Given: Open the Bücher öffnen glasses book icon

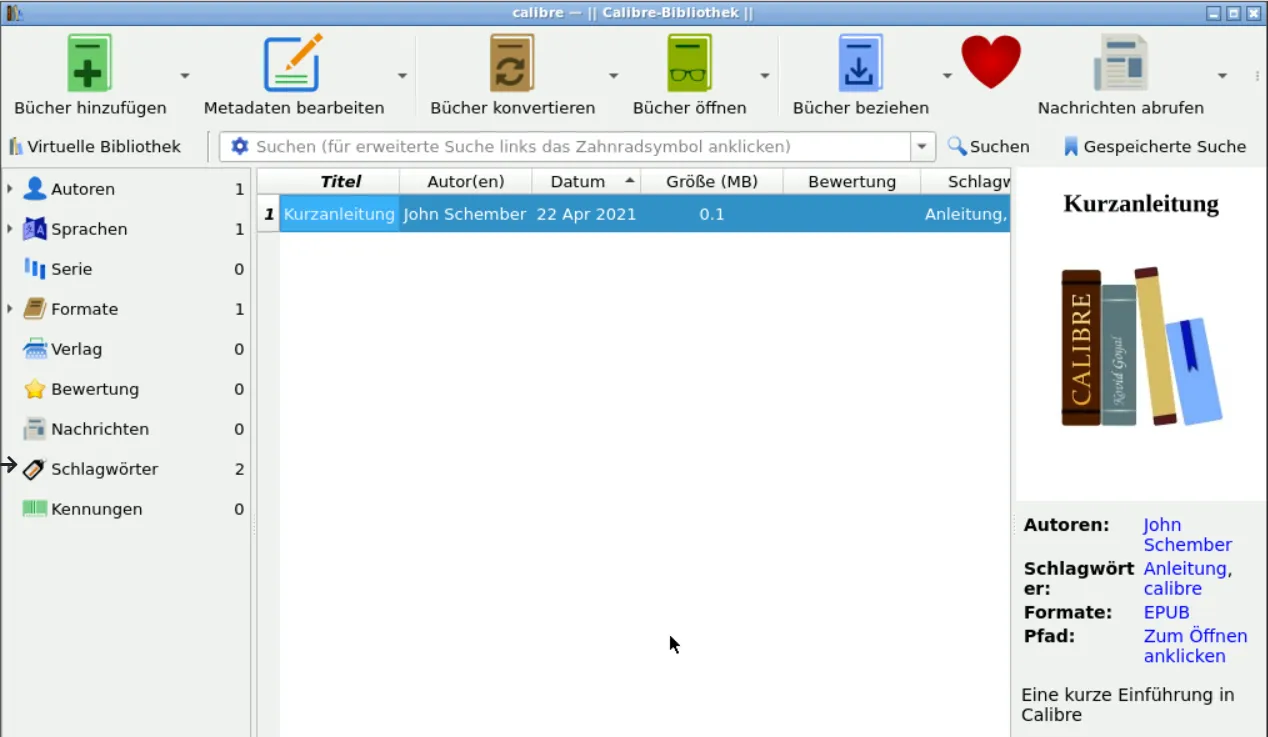Looking at the screenshot, I should click(x=689, y=63).
